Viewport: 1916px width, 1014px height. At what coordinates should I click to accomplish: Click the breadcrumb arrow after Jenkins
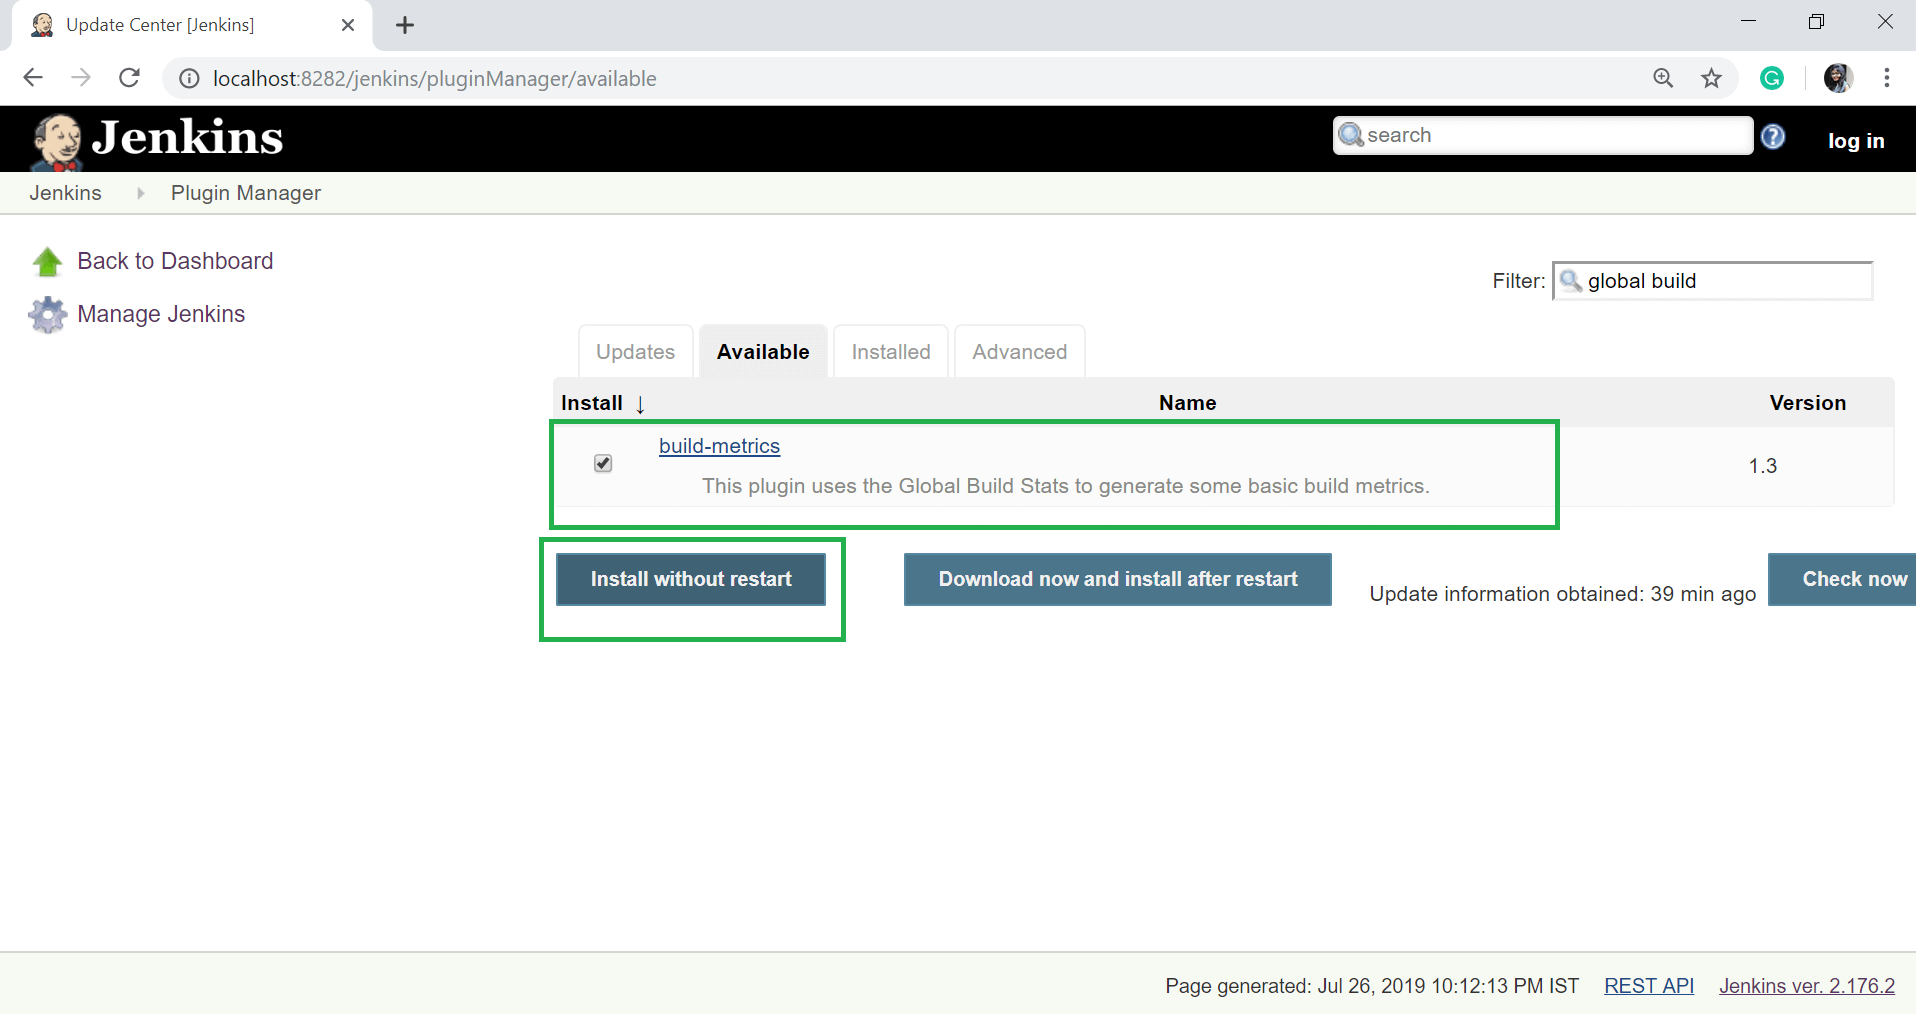coord(140,193)
